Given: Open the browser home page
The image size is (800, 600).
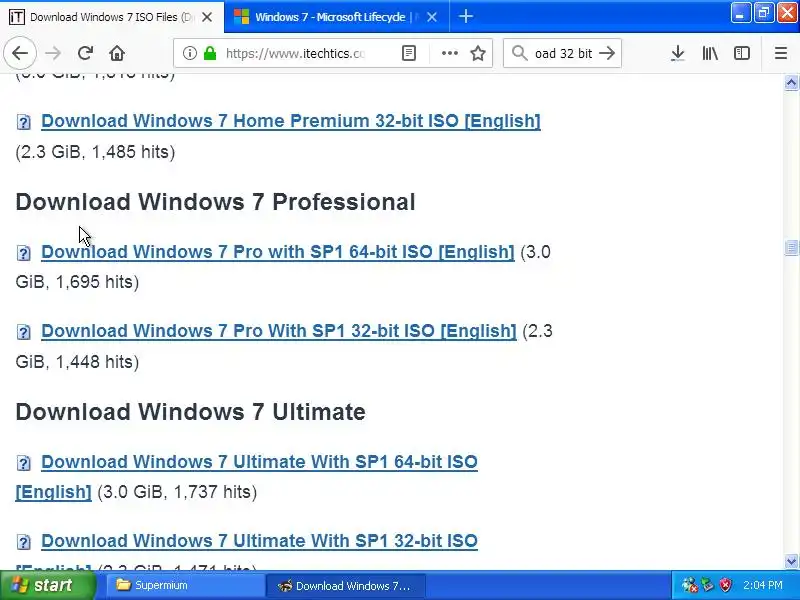Looking at the screenshot, I should 117,53.
